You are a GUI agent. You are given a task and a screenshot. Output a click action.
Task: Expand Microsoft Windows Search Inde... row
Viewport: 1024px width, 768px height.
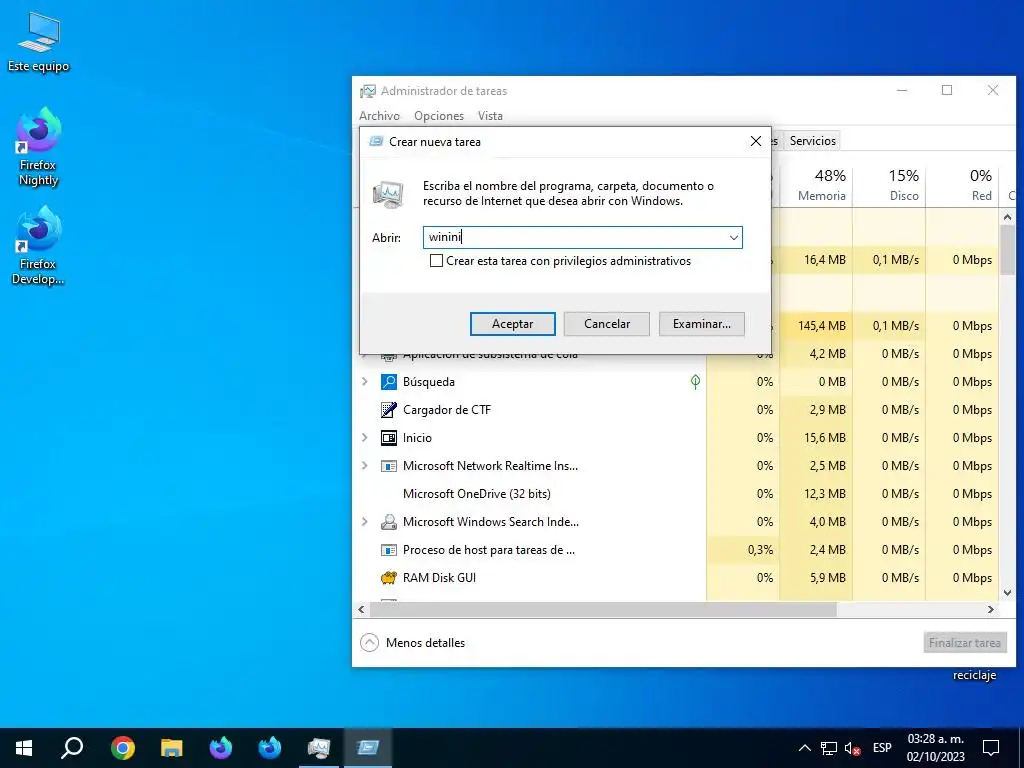(365, 522)
